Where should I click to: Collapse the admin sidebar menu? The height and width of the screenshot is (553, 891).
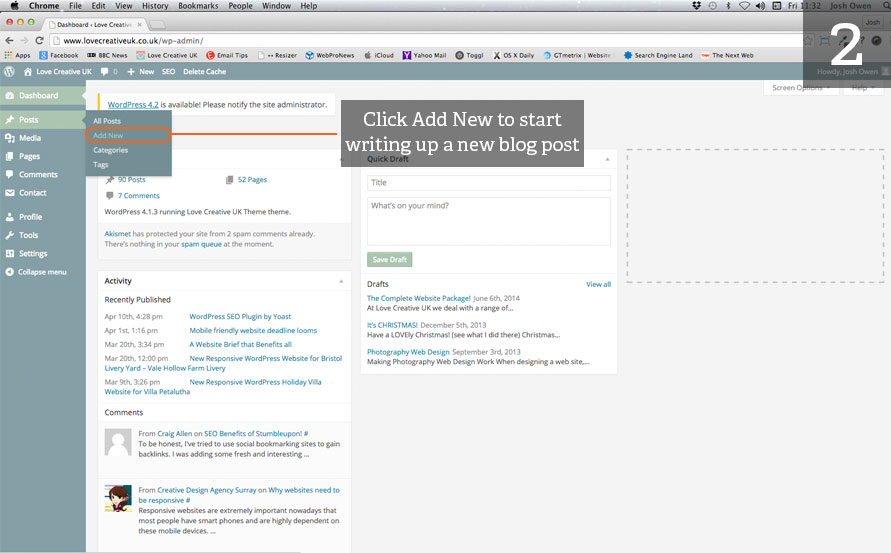[x=36, y=272]
